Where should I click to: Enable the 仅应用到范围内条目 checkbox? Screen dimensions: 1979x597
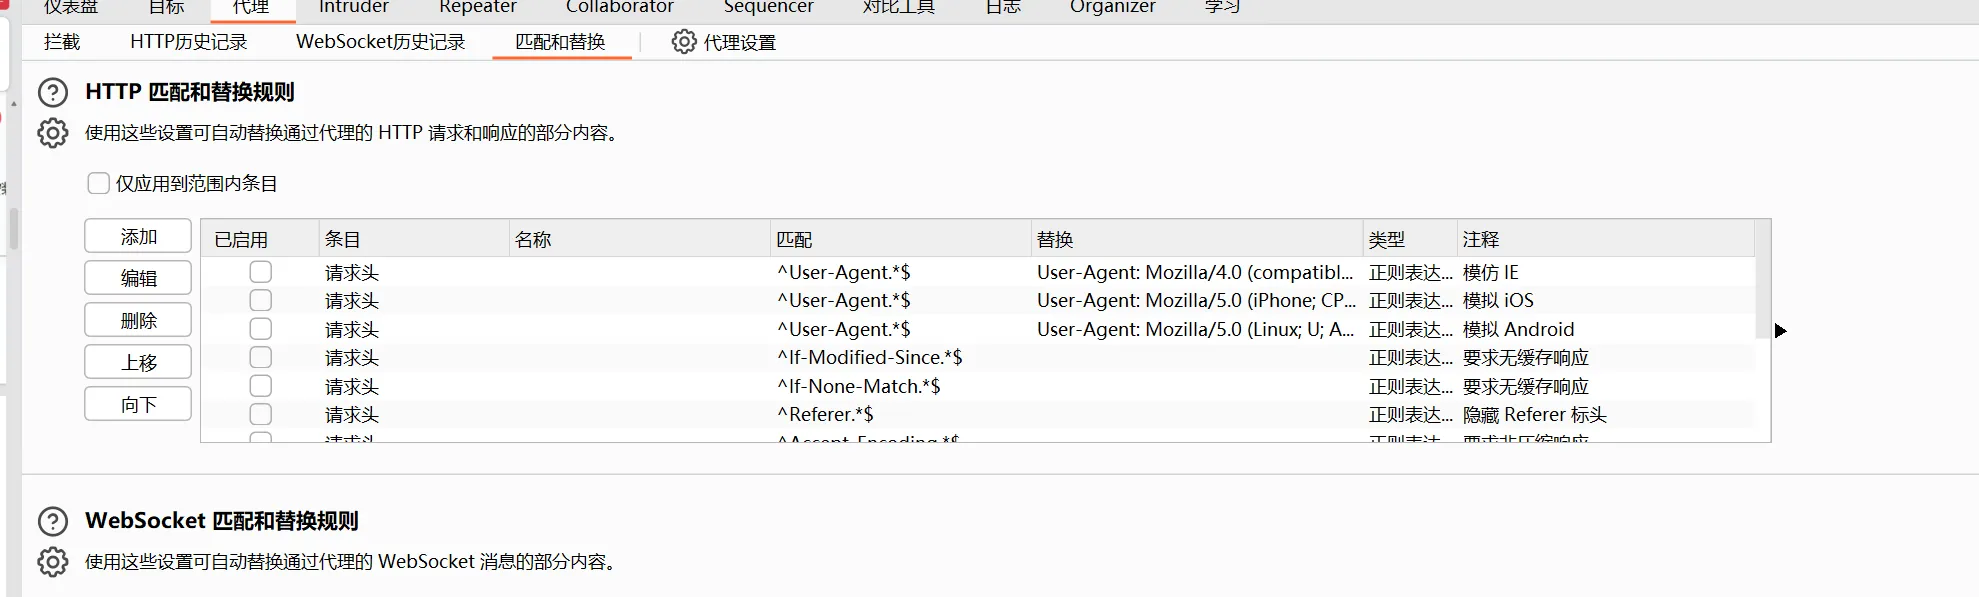(98, 183)
